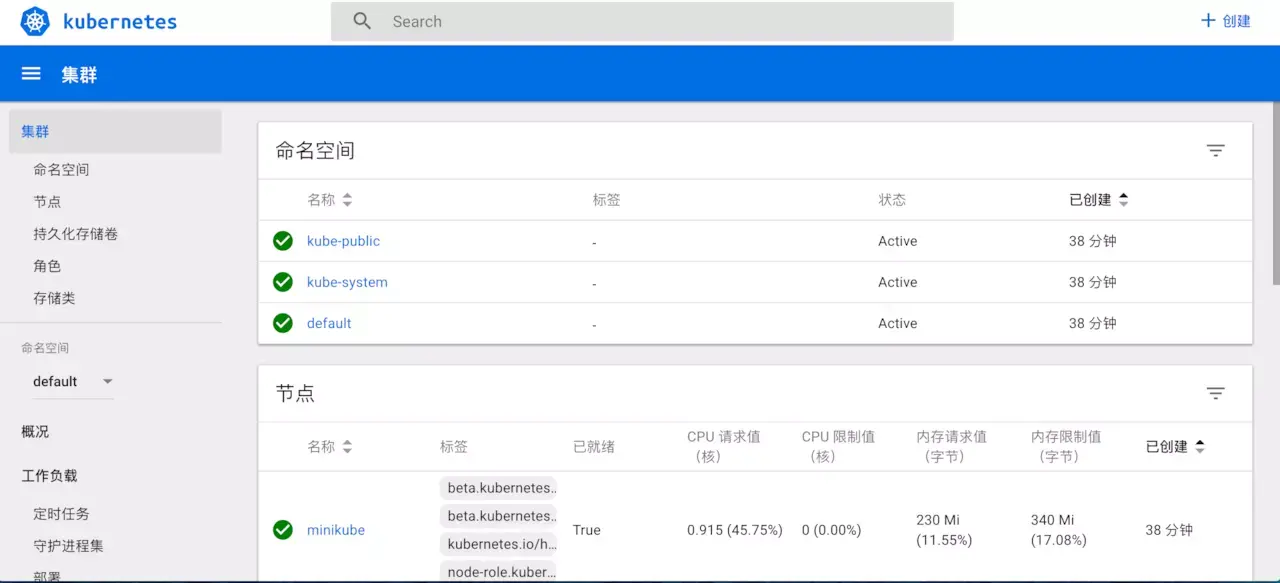The width and height of the screenshot is (1280, 583).
Task: Focus the Search input field
Action: click(x=642, y=21)
